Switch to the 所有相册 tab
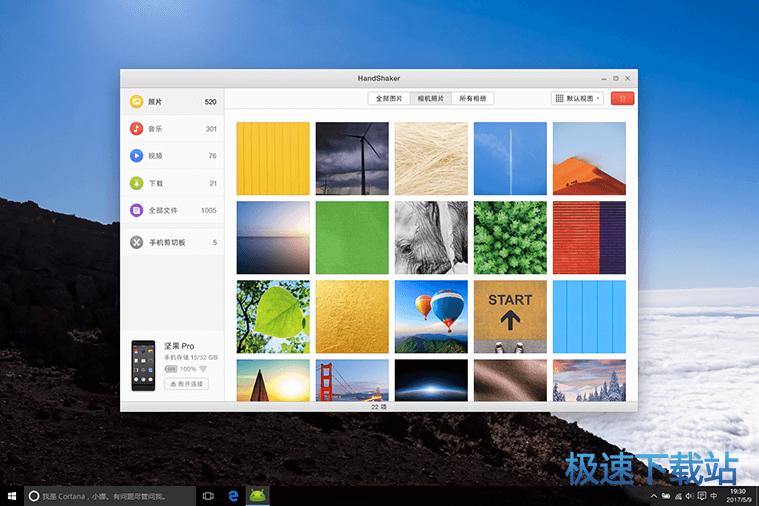759x506 pixels. click(x=473, y=98)
